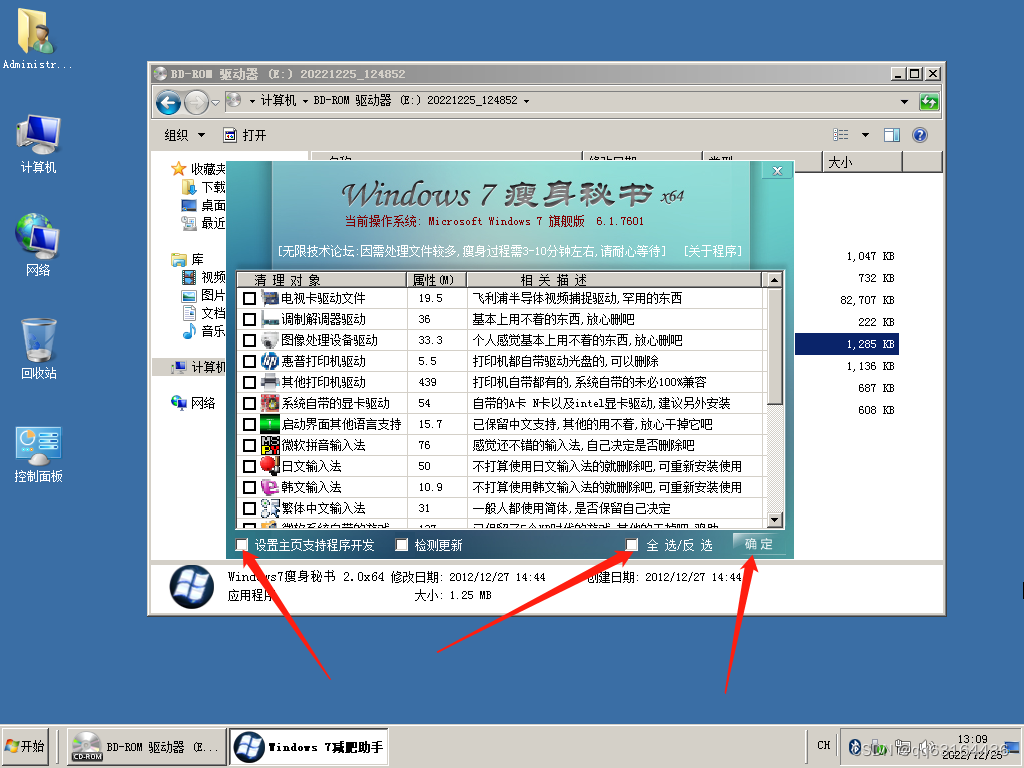Image resolution: width=1024 pixels, height=768 pixels.
Task: Expand the BD-ROM 驱动器 breadcrumb dropdown arrow
Action: click(x=526, y=101)
